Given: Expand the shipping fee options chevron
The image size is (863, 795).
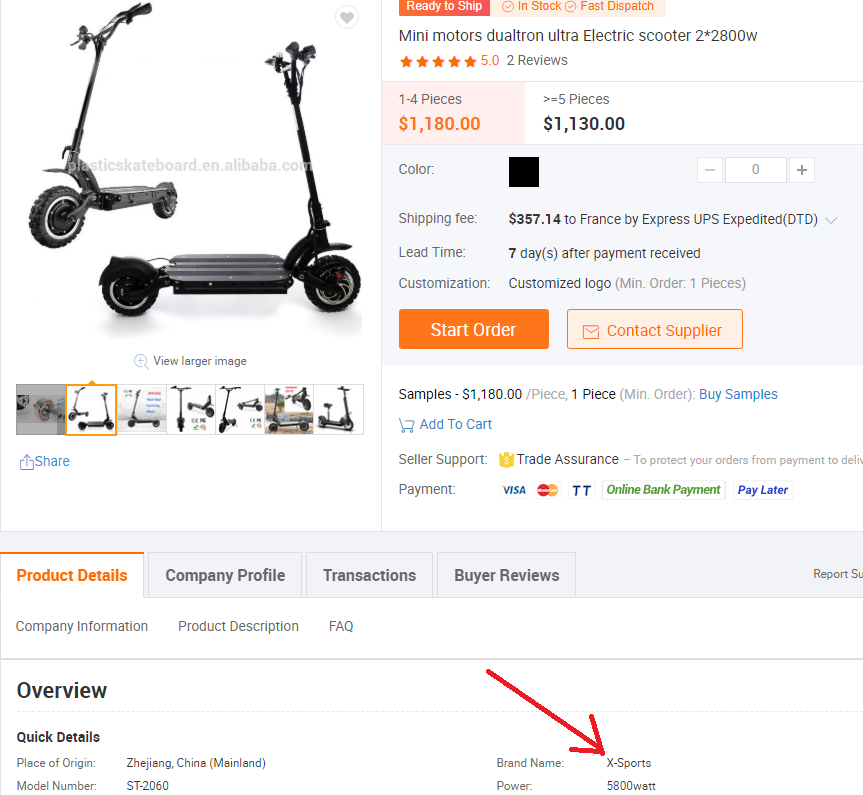Looking at the screenshot, I should click(831, 220).
